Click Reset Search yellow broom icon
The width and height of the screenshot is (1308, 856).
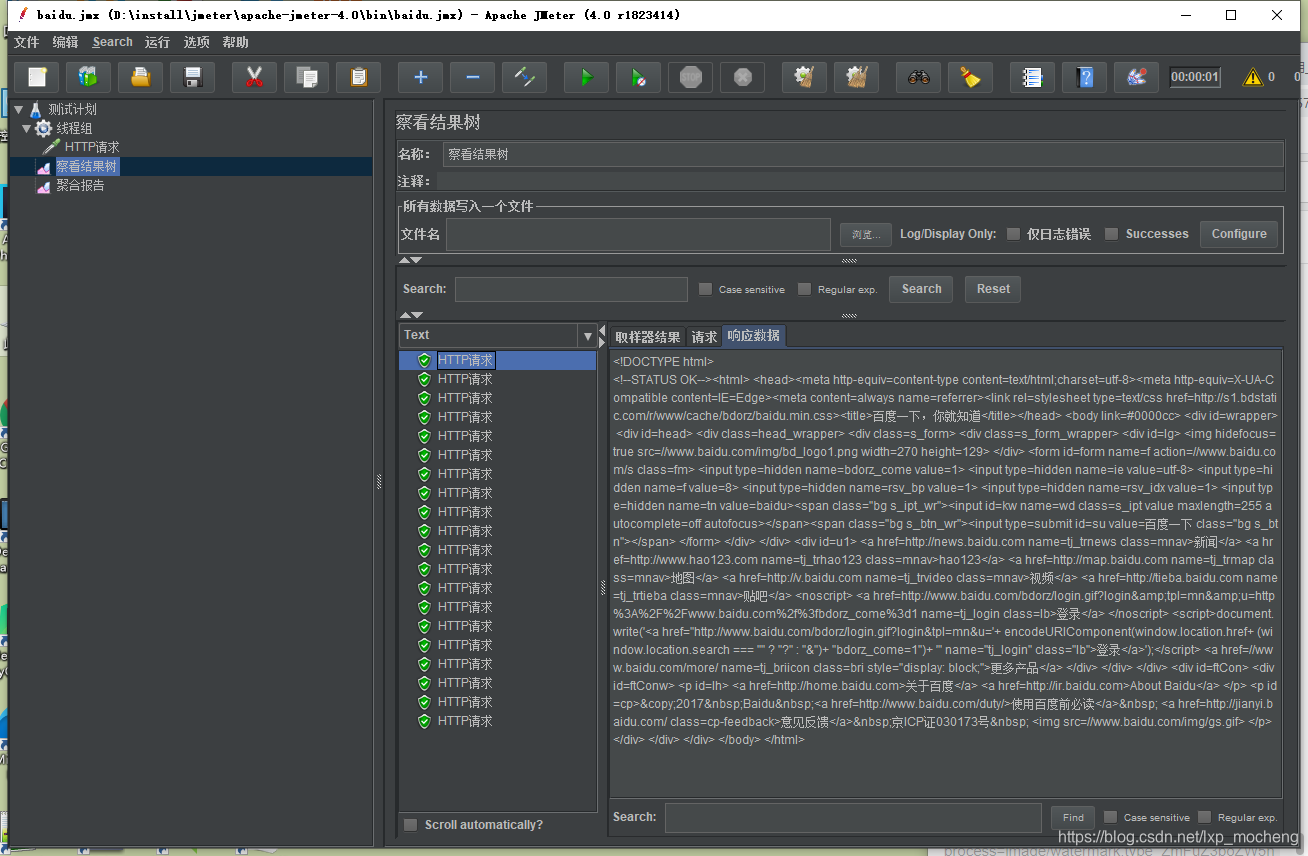970,77
